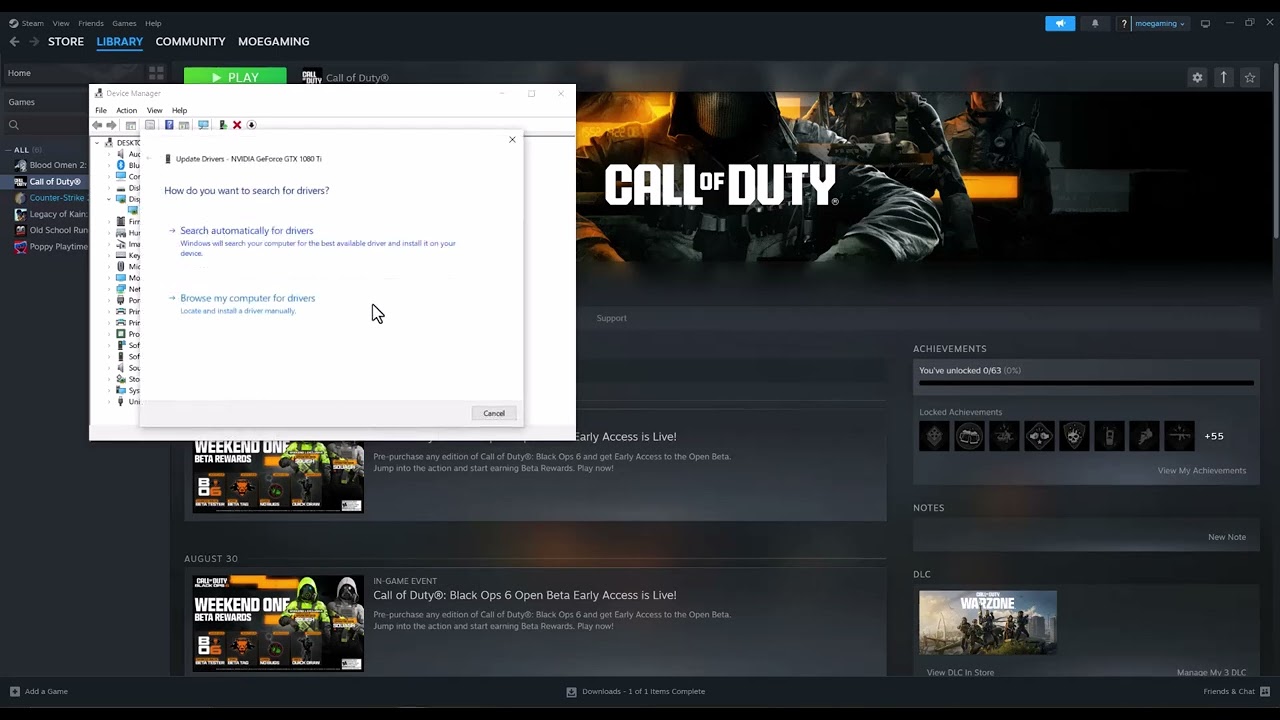Image resolution: width=1280 pixels, height=720 pixels.
Task: Open the Steam notifications bell
Action: 1095,23
